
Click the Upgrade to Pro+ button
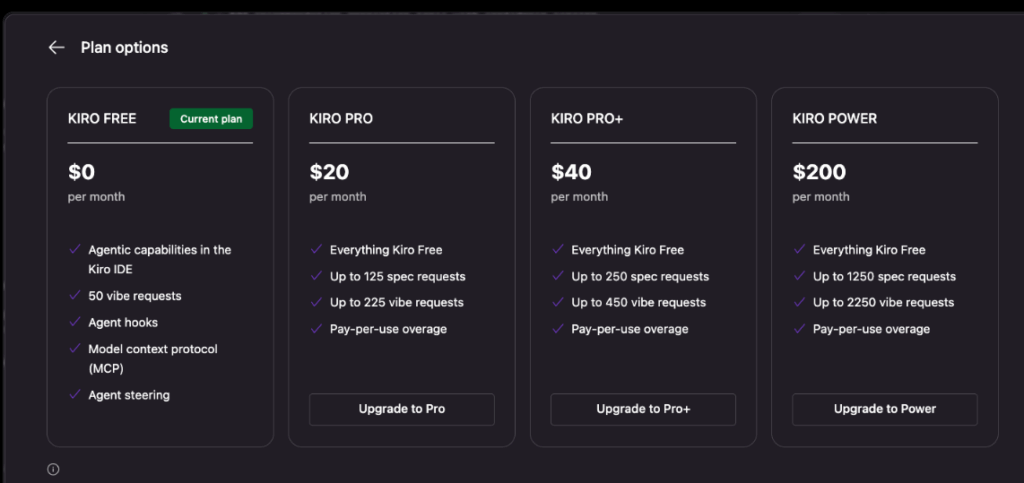tap(643, 409)
